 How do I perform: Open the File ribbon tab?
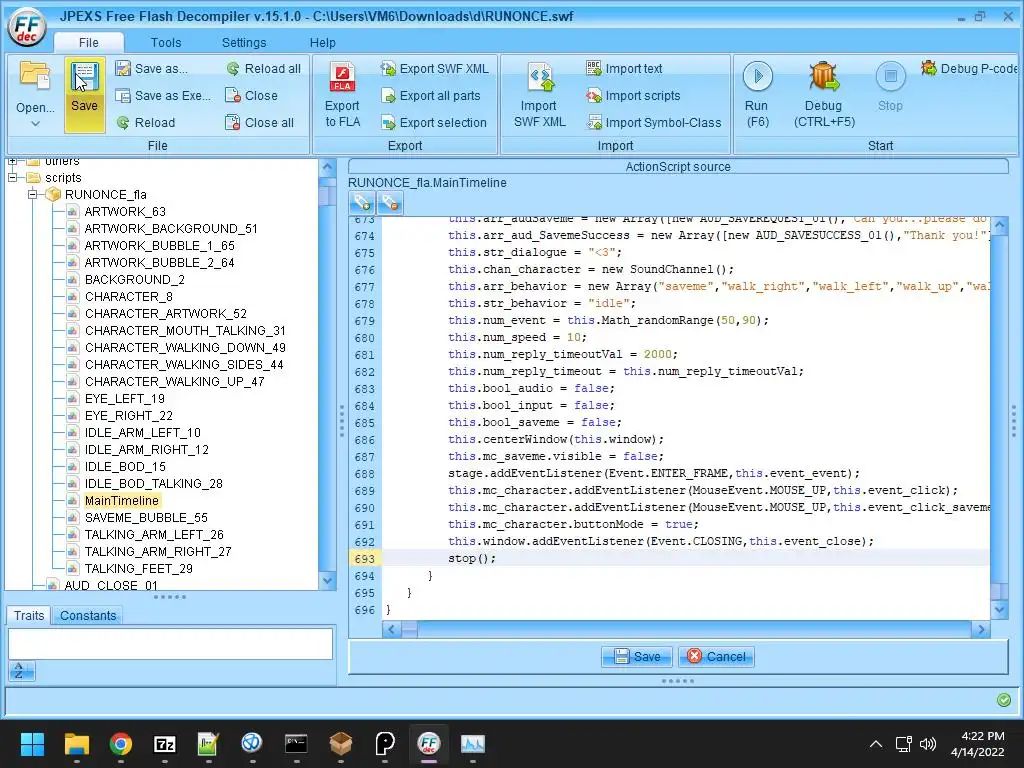pyautogui.click(x=89, y=42)
